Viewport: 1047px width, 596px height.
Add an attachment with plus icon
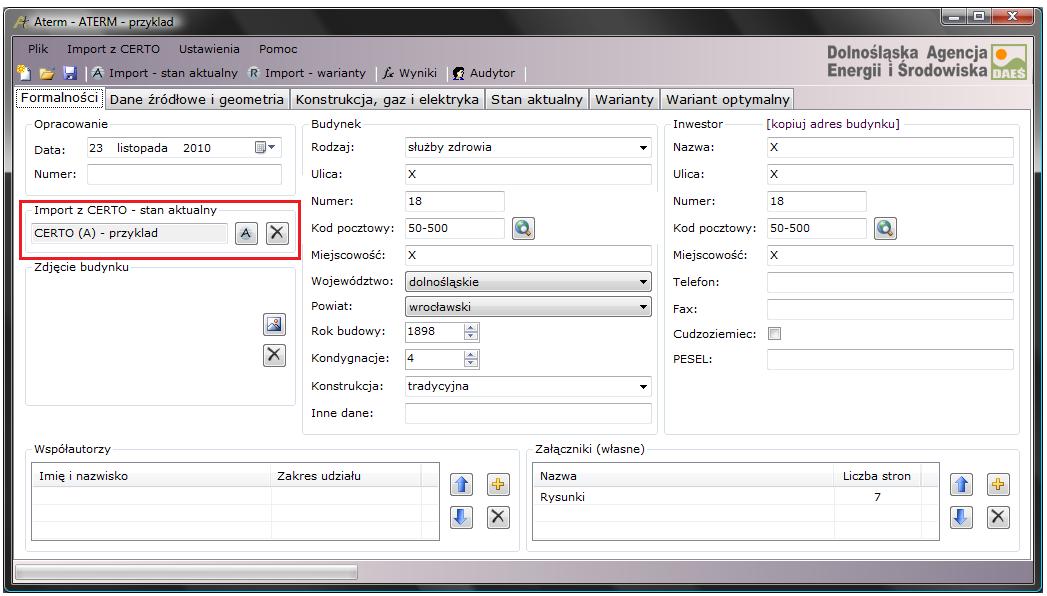pyautogui.click(x=998, y=485)
